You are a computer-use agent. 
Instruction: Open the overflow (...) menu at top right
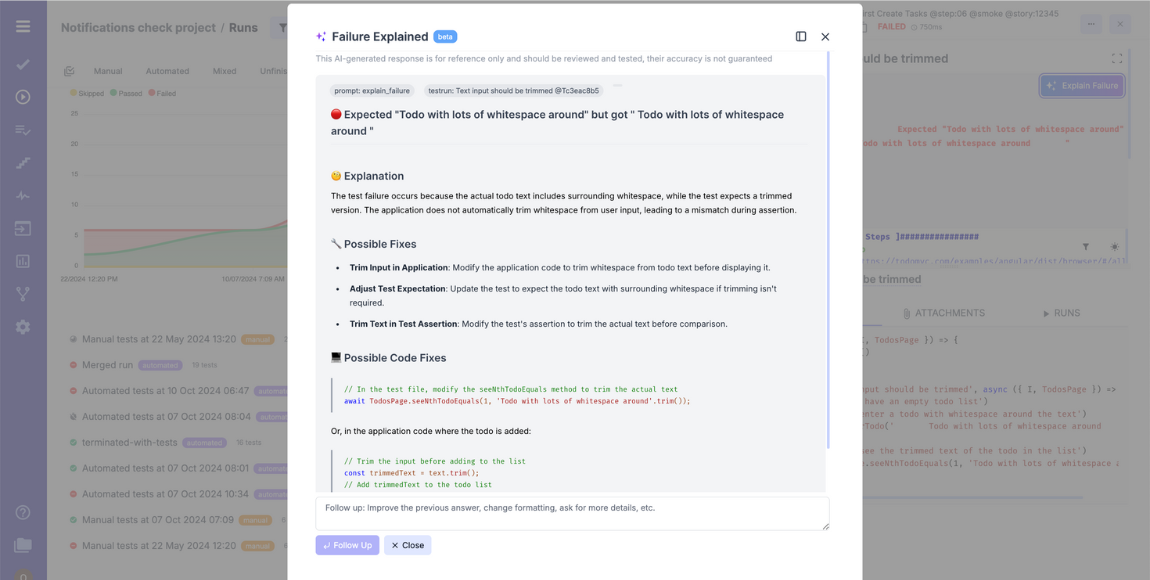(1091, 24)
